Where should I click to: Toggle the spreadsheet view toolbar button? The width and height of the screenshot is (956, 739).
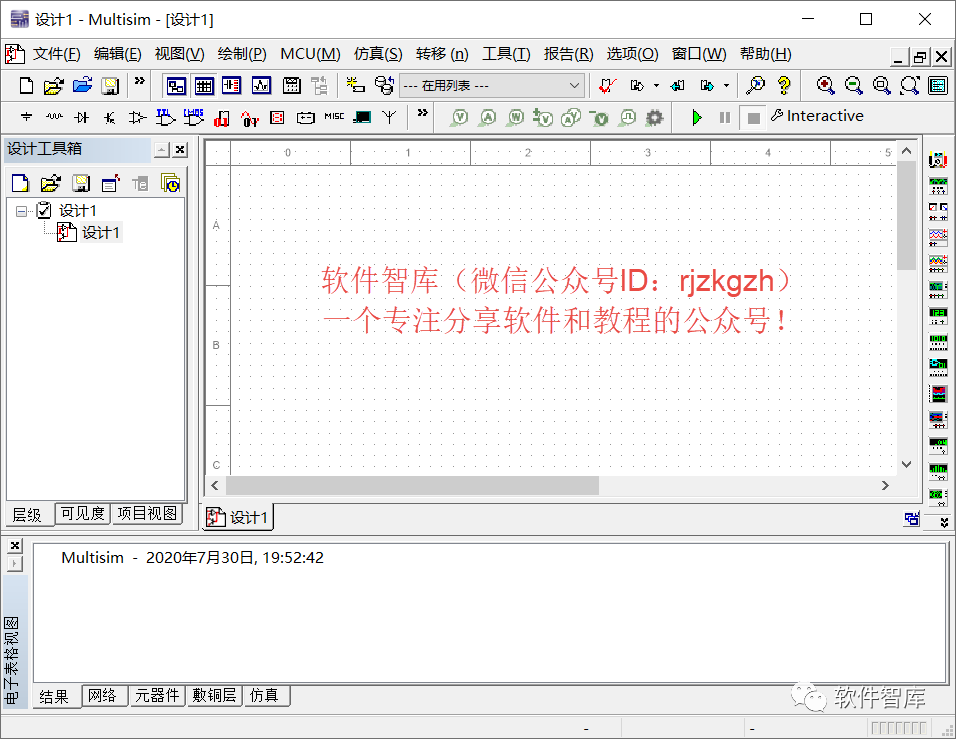(x=204, y=85)
